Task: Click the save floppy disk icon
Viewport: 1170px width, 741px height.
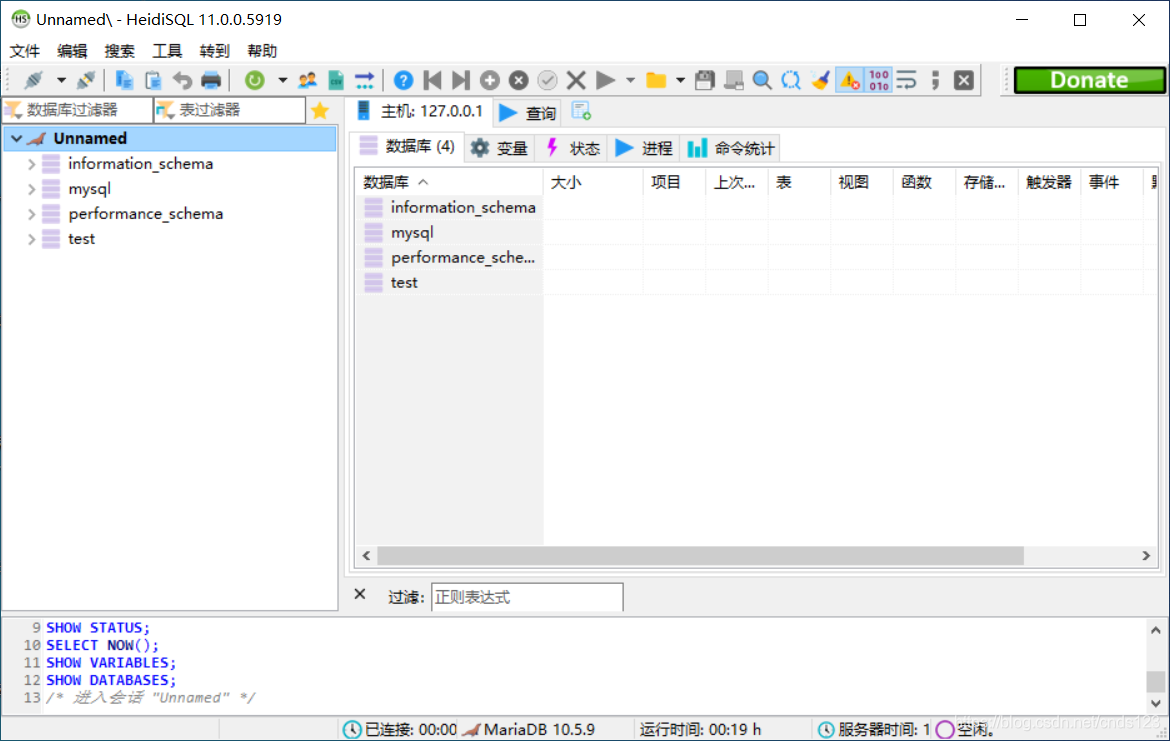Action: [x=704, y=80]
